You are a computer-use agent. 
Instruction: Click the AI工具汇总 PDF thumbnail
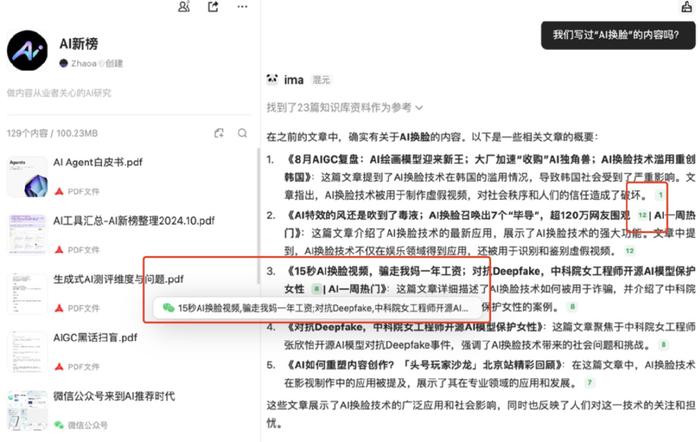point(27,235)
